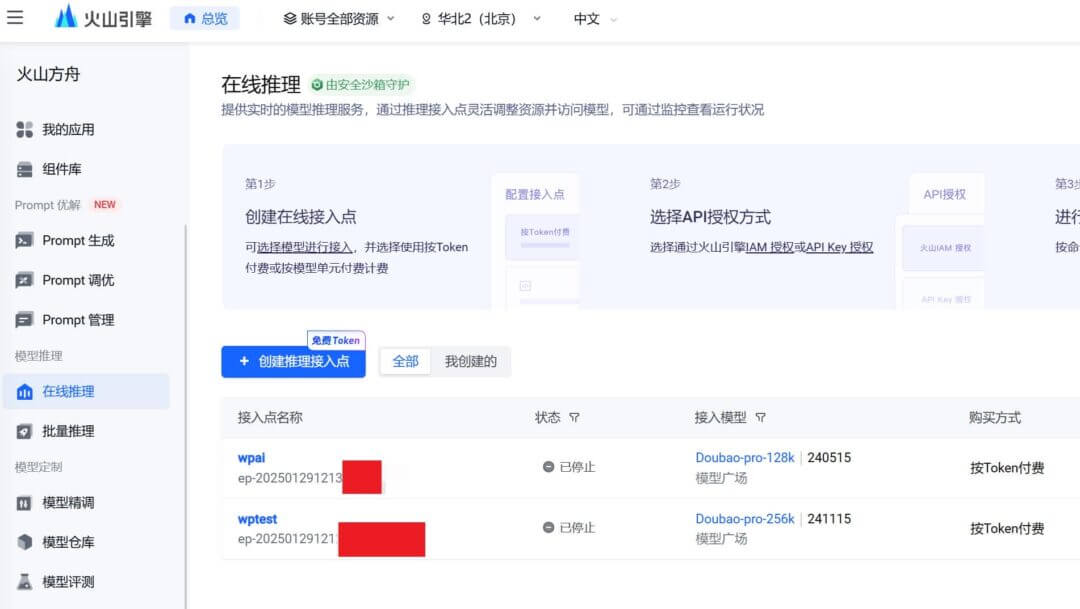
Task: Select the 我创建的 filter tab
Action: tap(472, 361)
